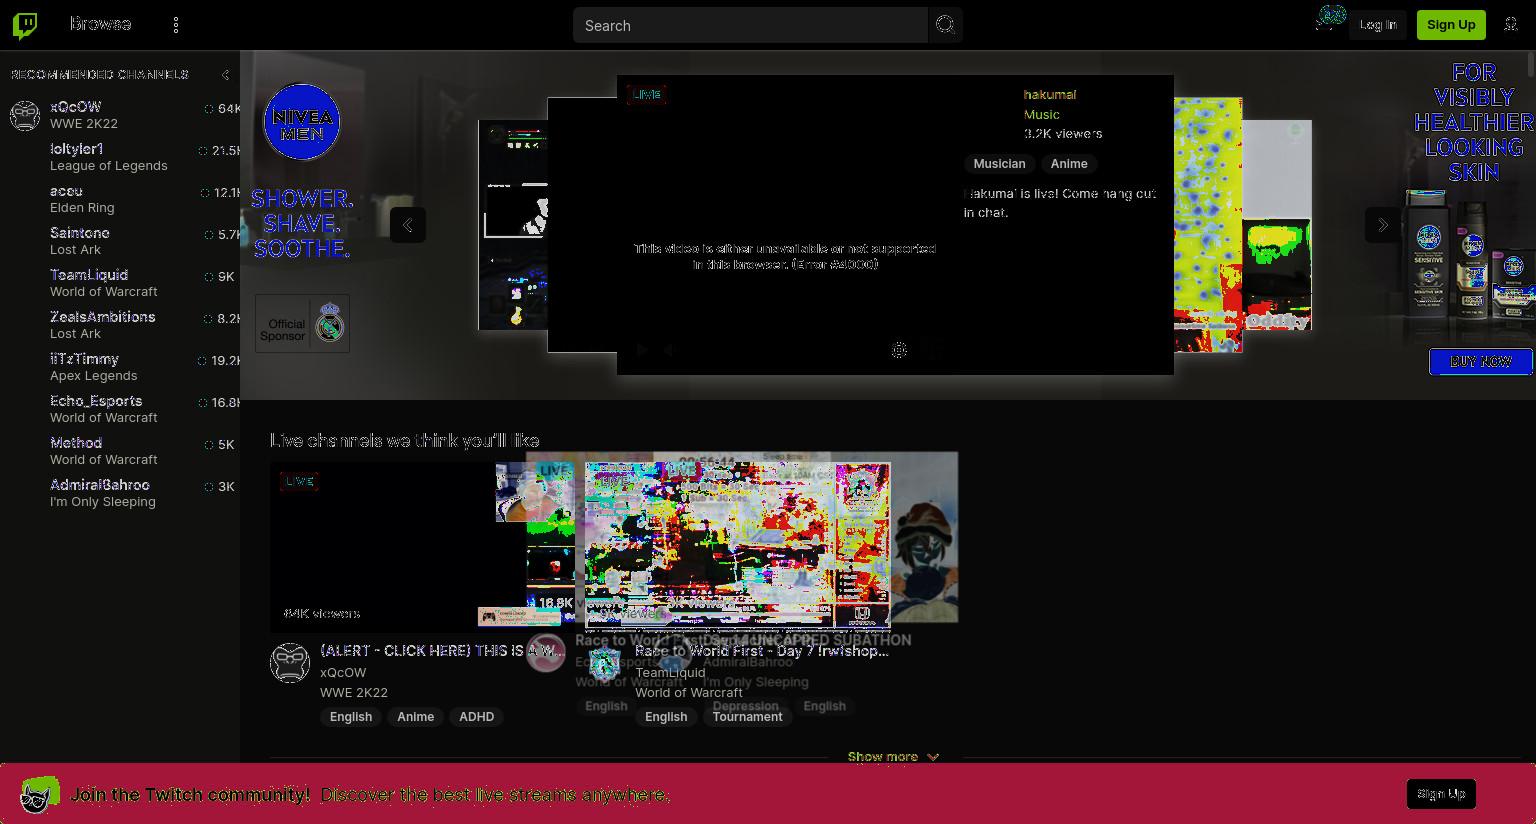Select left carousel stream thumbnail

pos(513,225)
